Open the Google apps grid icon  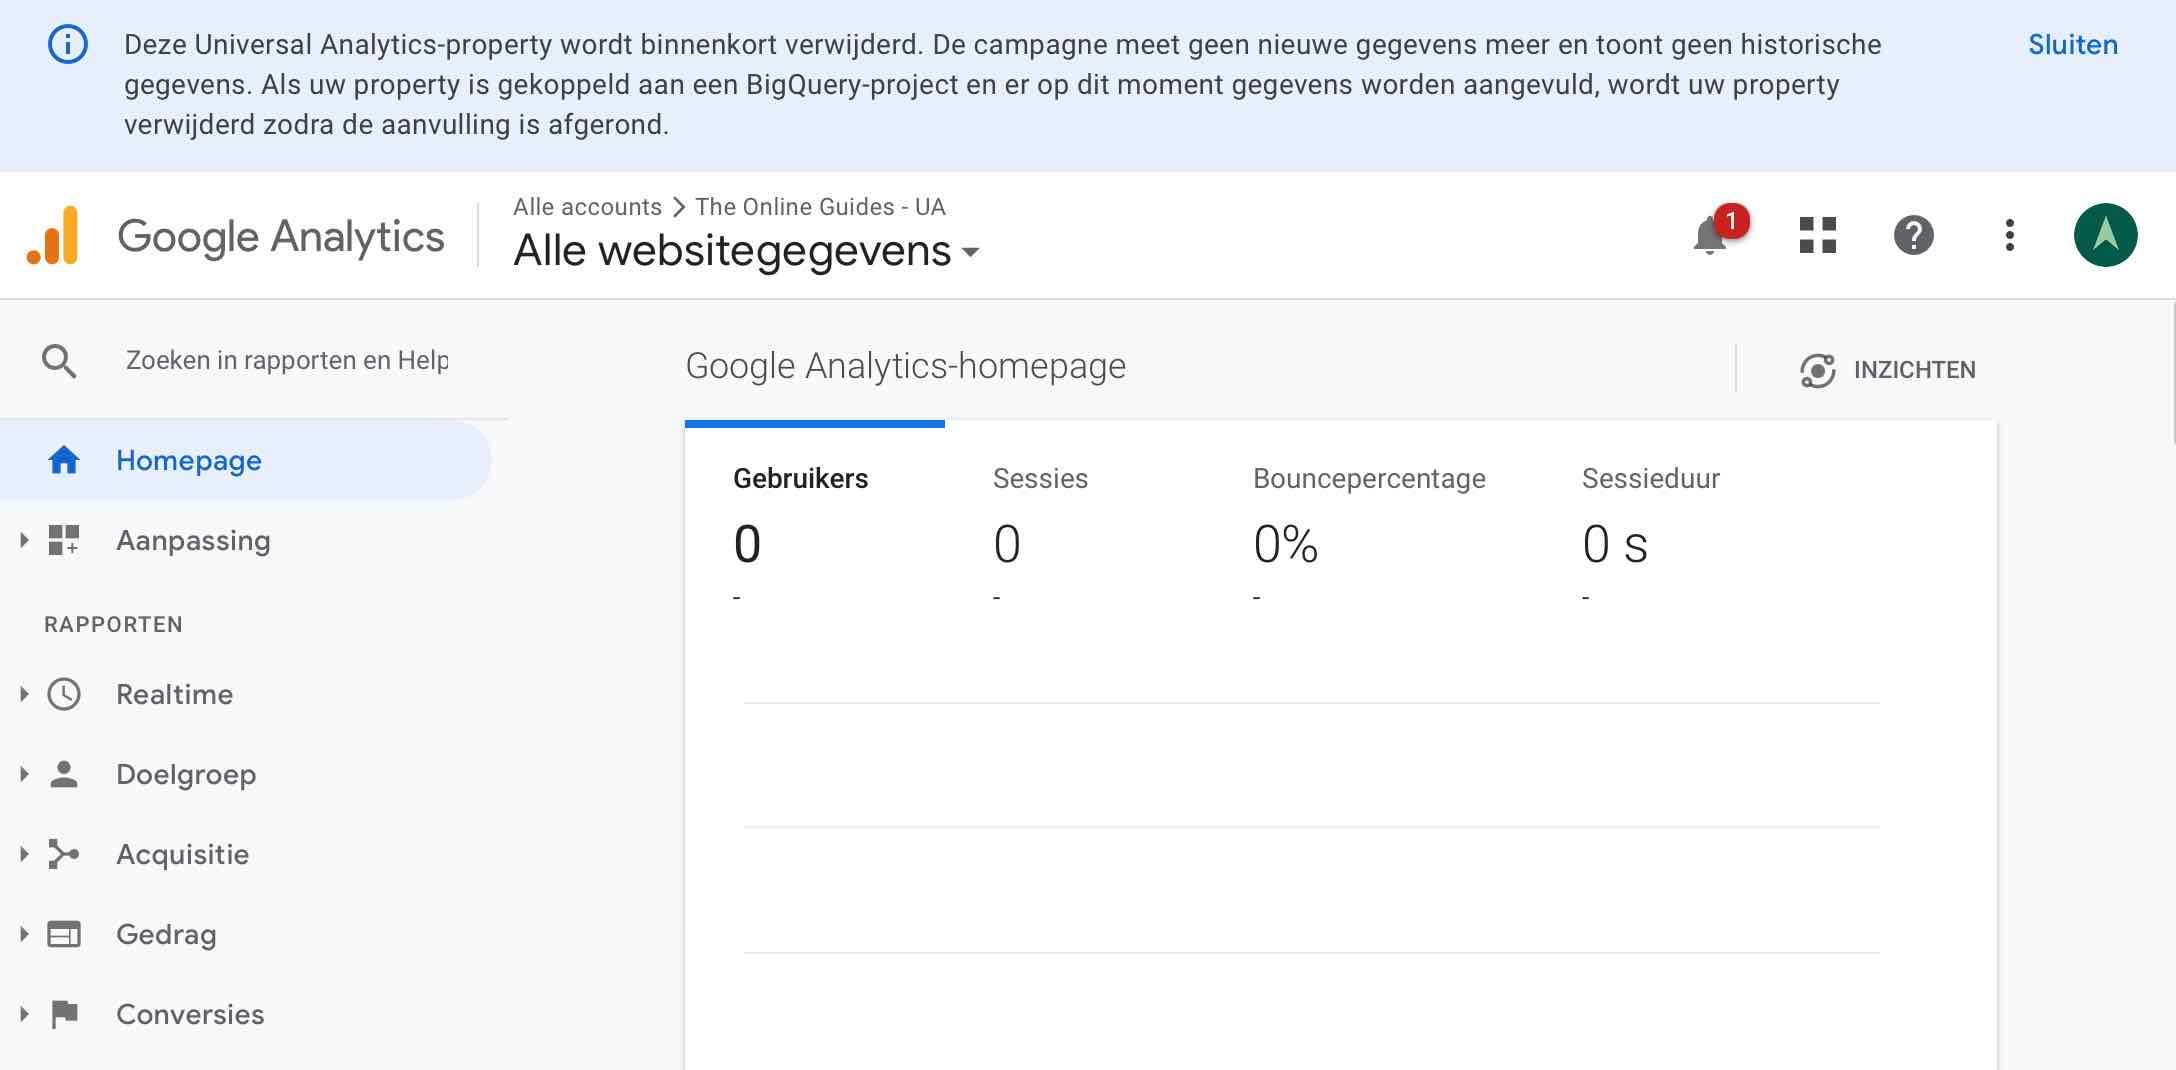pyautogui.click(x=1817, y=236)
